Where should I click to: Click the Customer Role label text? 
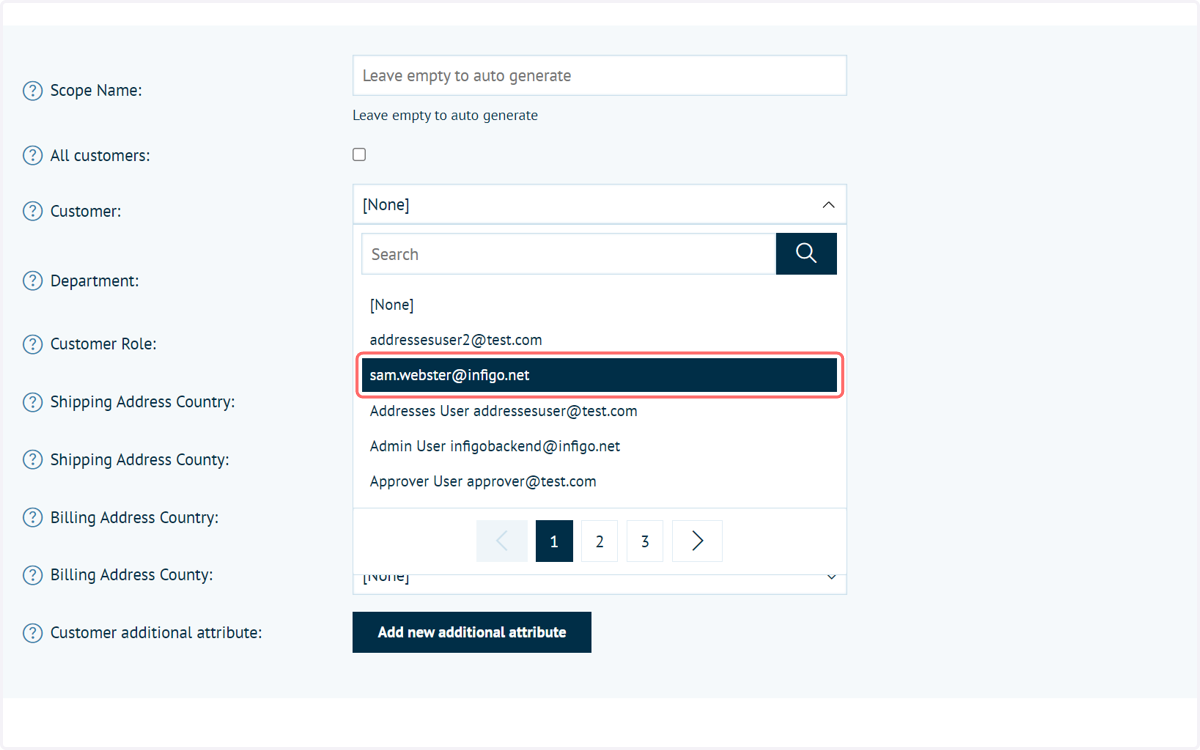pyautogui.click(x=103, y=344)
